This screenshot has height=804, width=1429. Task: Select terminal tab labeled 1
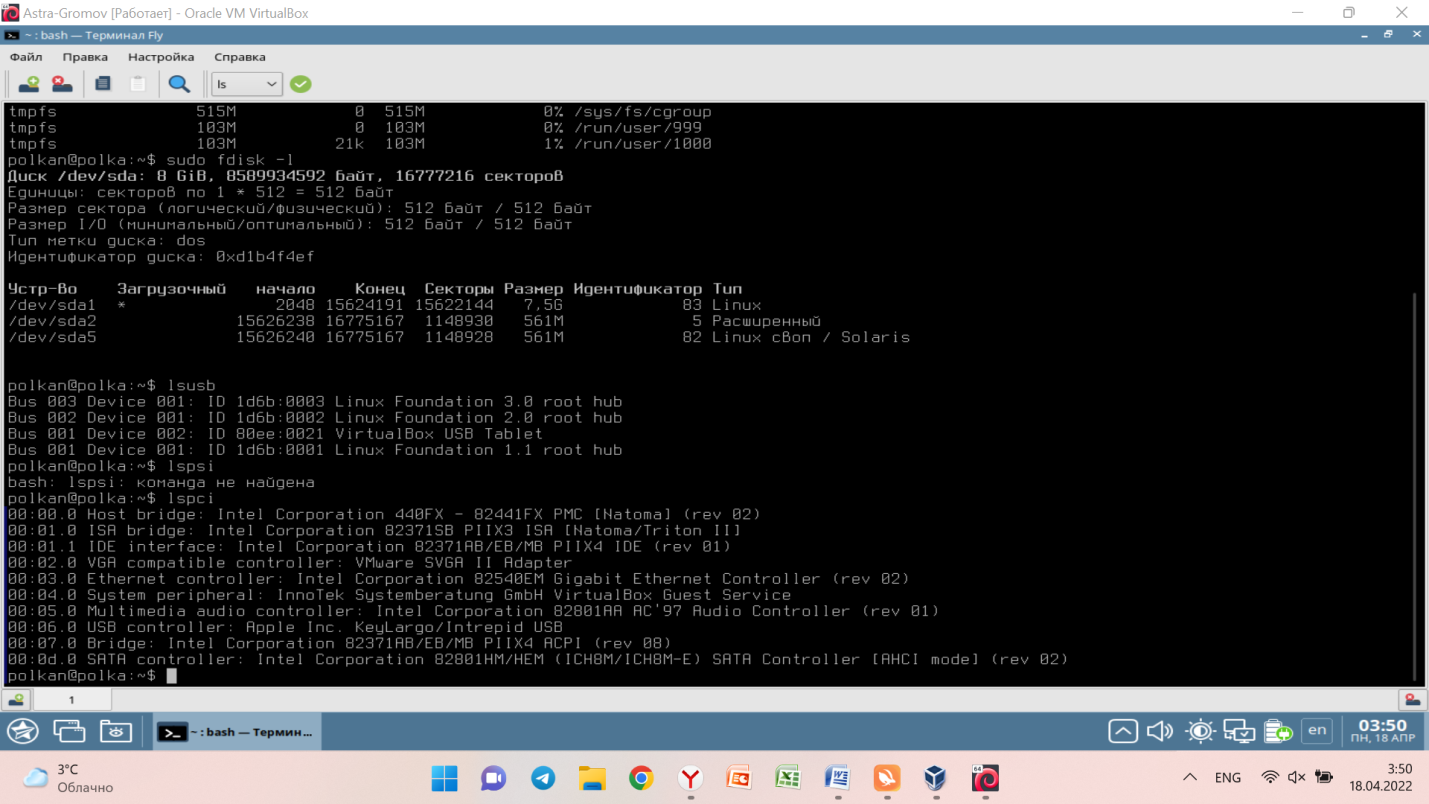pos(71,700)
